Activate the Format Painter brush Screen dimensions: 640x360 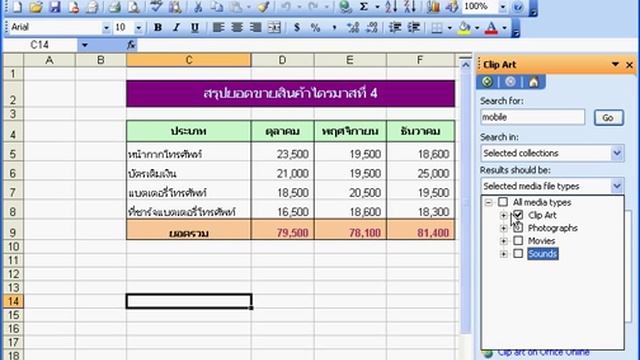264,7
